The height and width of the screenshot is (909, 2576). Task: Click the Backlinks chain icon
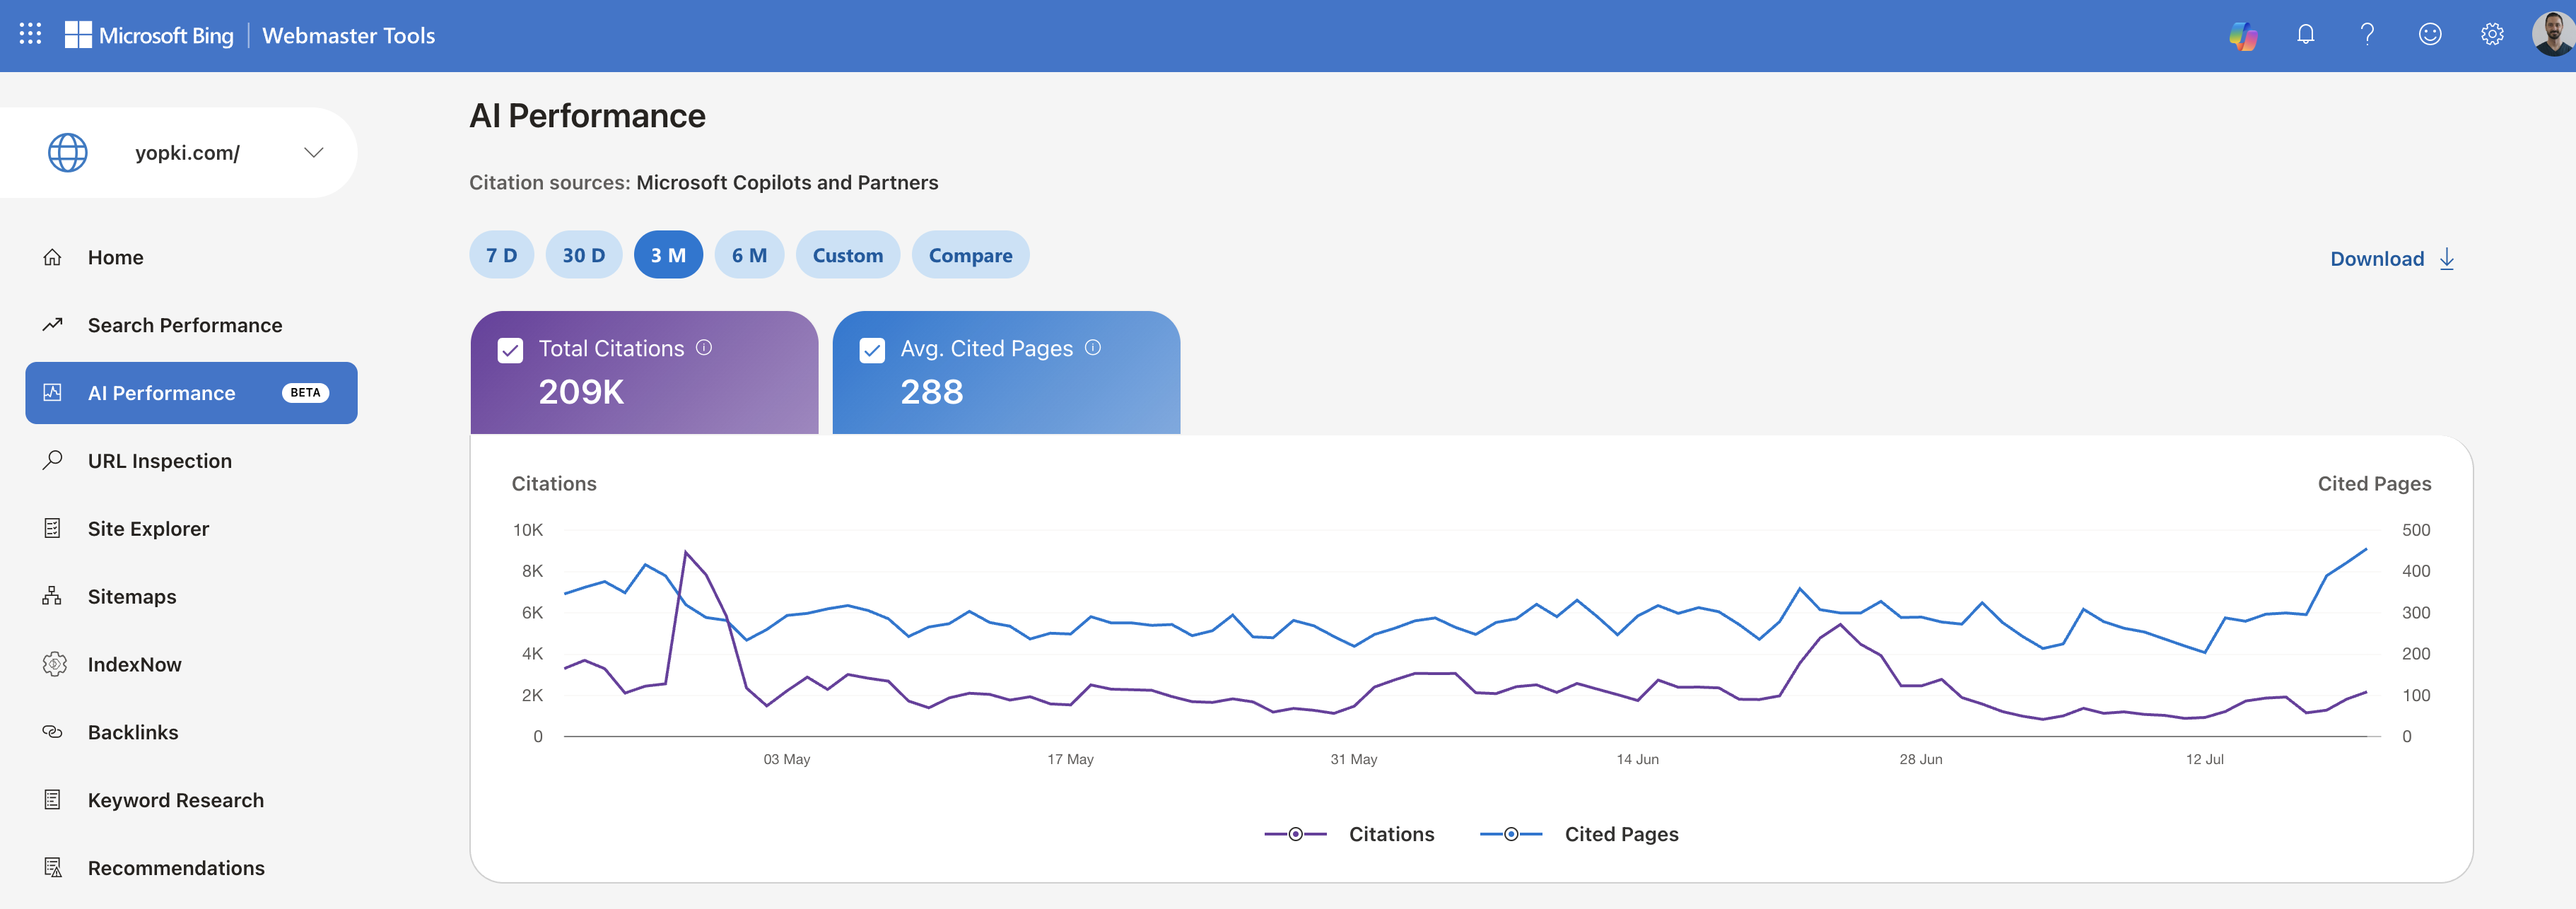coord(53,732)
